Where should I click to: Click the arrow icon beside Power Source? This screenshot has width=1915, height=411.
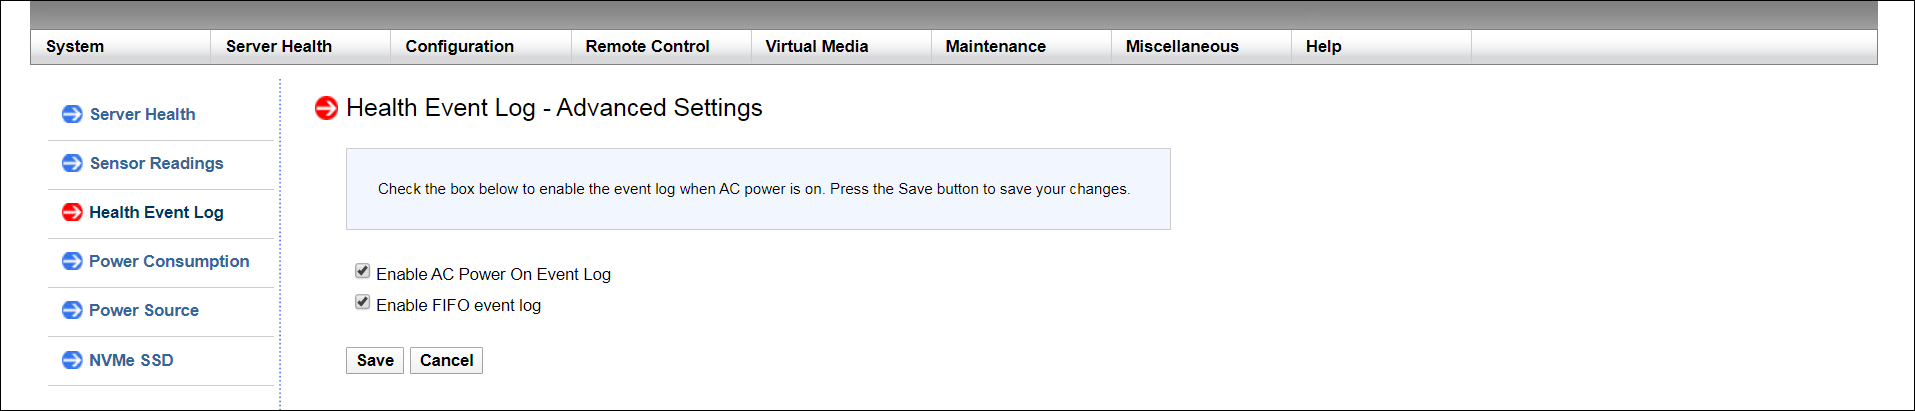pyautogui.click(x=72, y=310)
